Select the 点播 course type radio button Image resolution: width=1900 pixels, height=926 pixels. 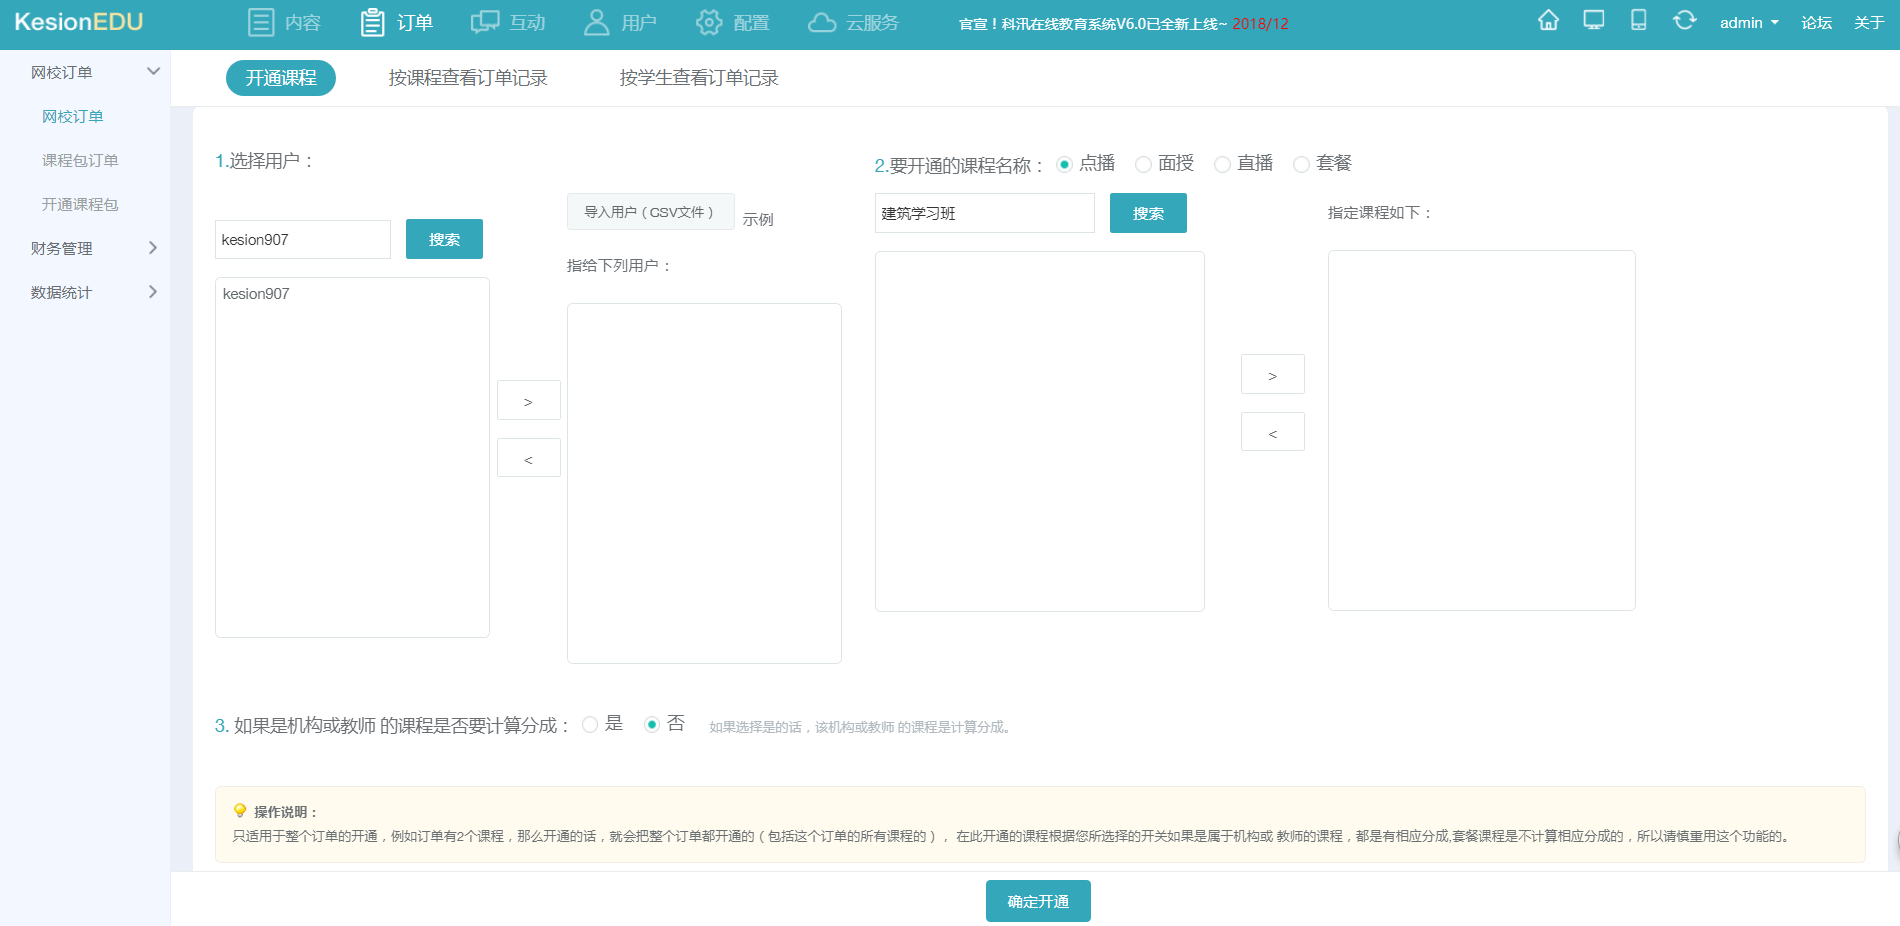click(1064, 164)
